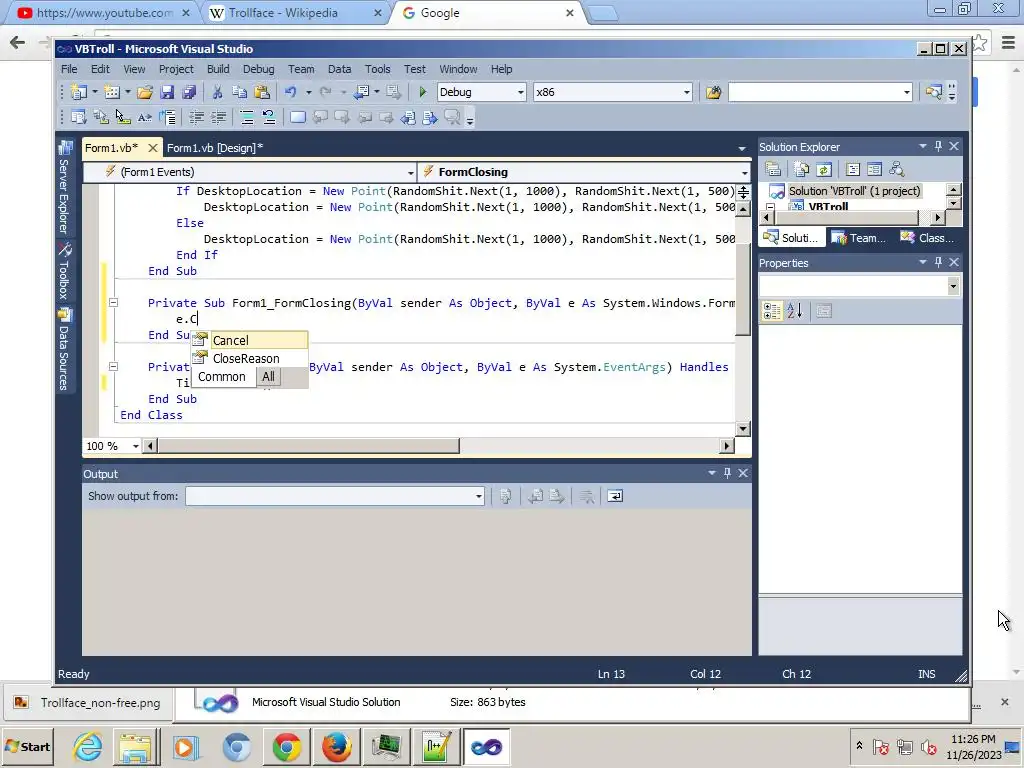Open the Build menu
This screenshot has width=1024, height=768.
click(x=218, y=69)
